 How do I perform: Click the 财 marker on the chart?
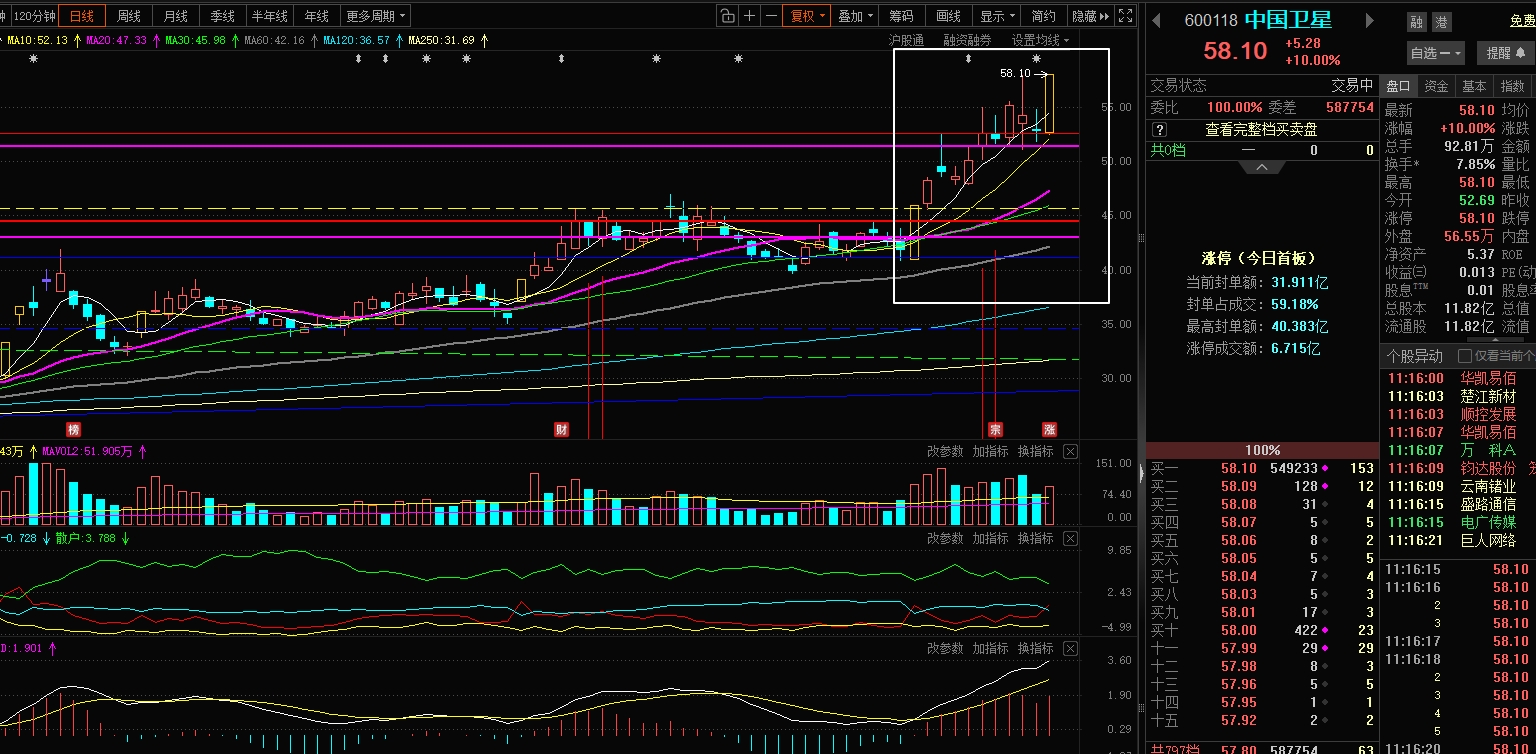pyautogui.click(x=562, y=430)
